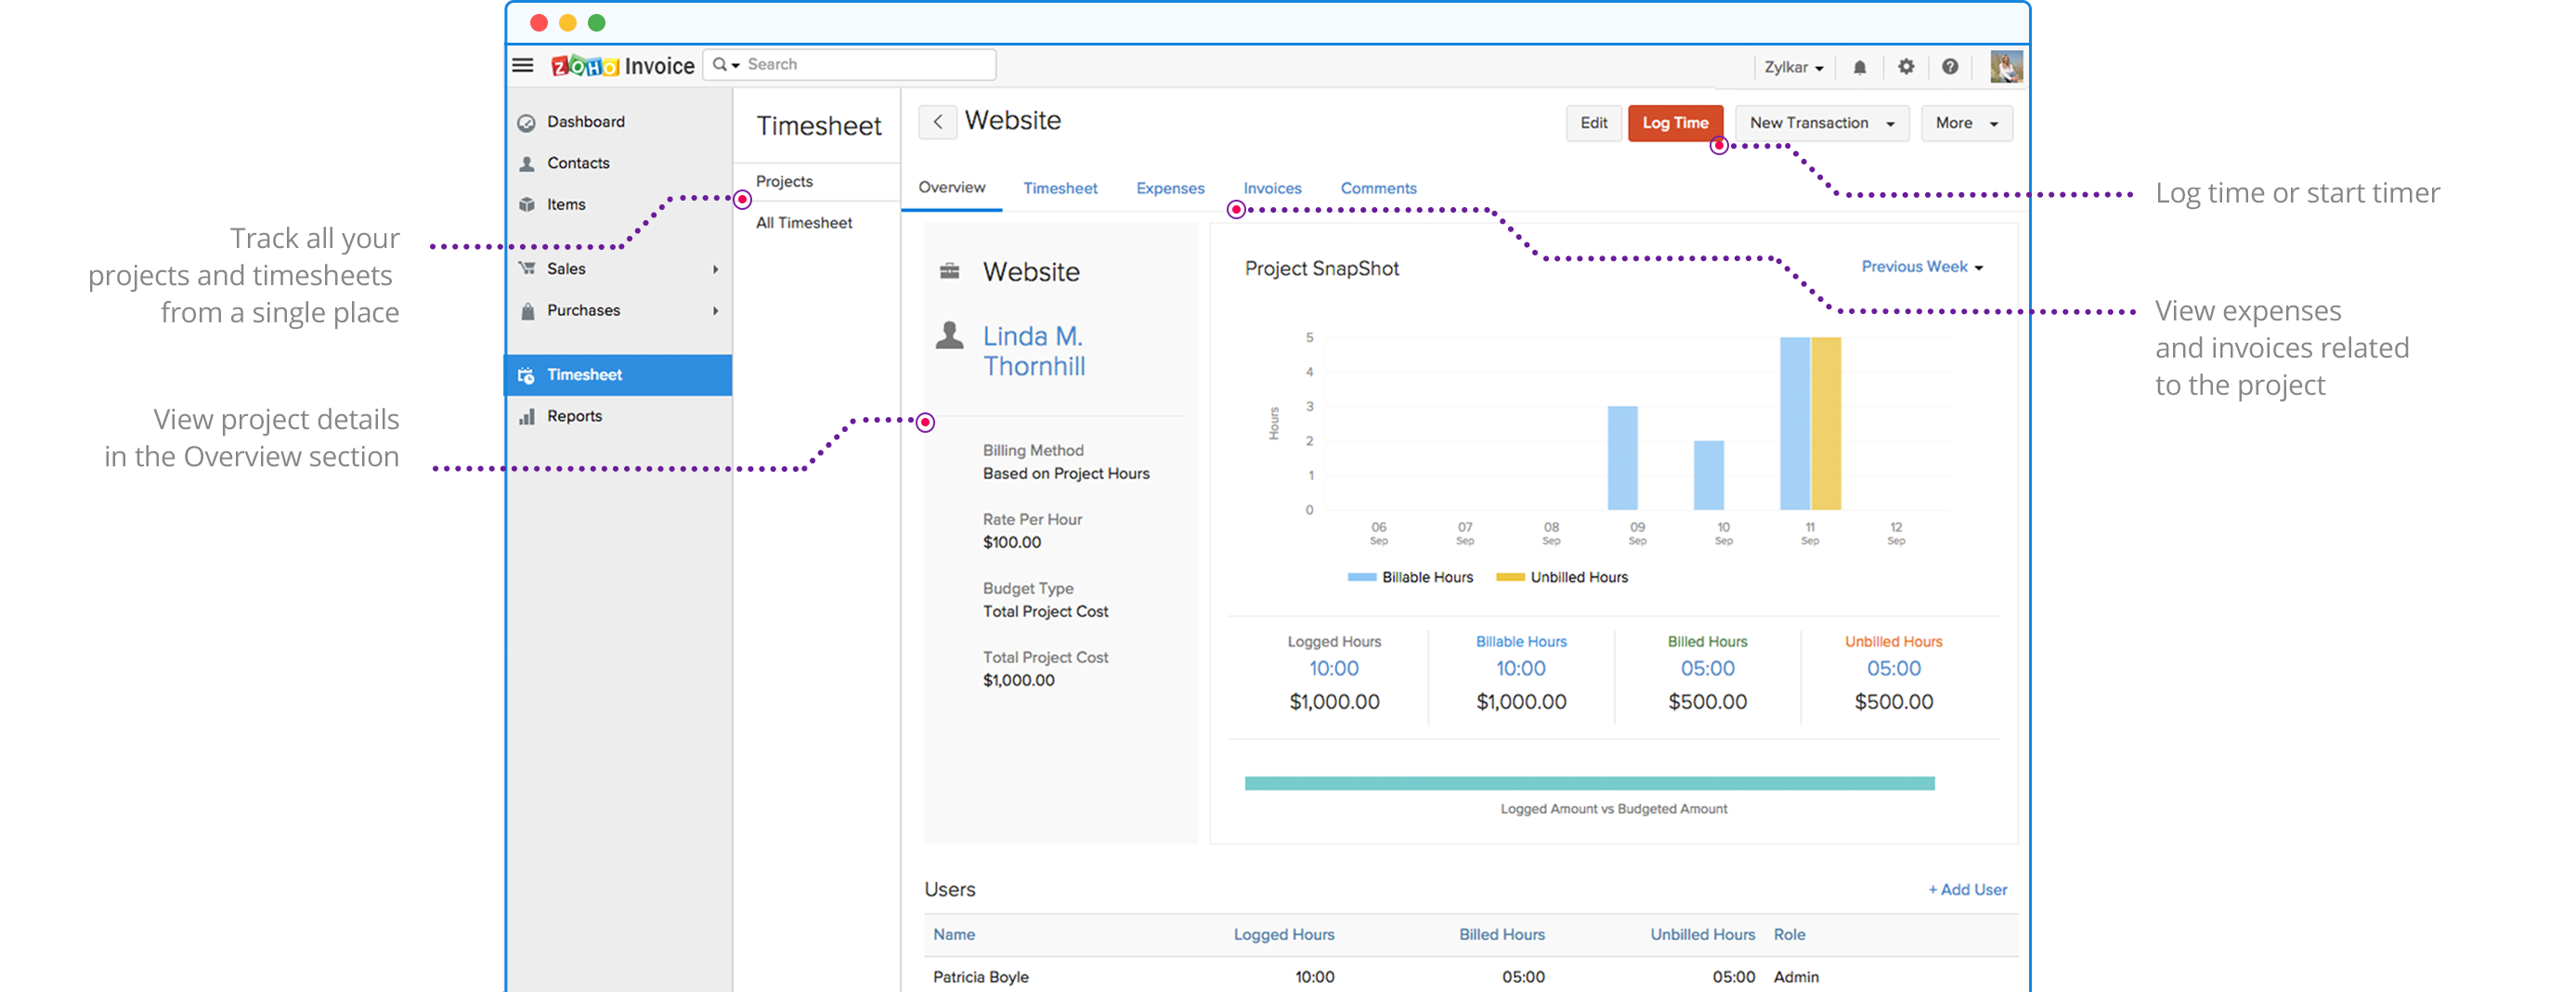Expand the More dropdown button
2576x992 pixels.
pyautogui.click(x=1965, y=123)
